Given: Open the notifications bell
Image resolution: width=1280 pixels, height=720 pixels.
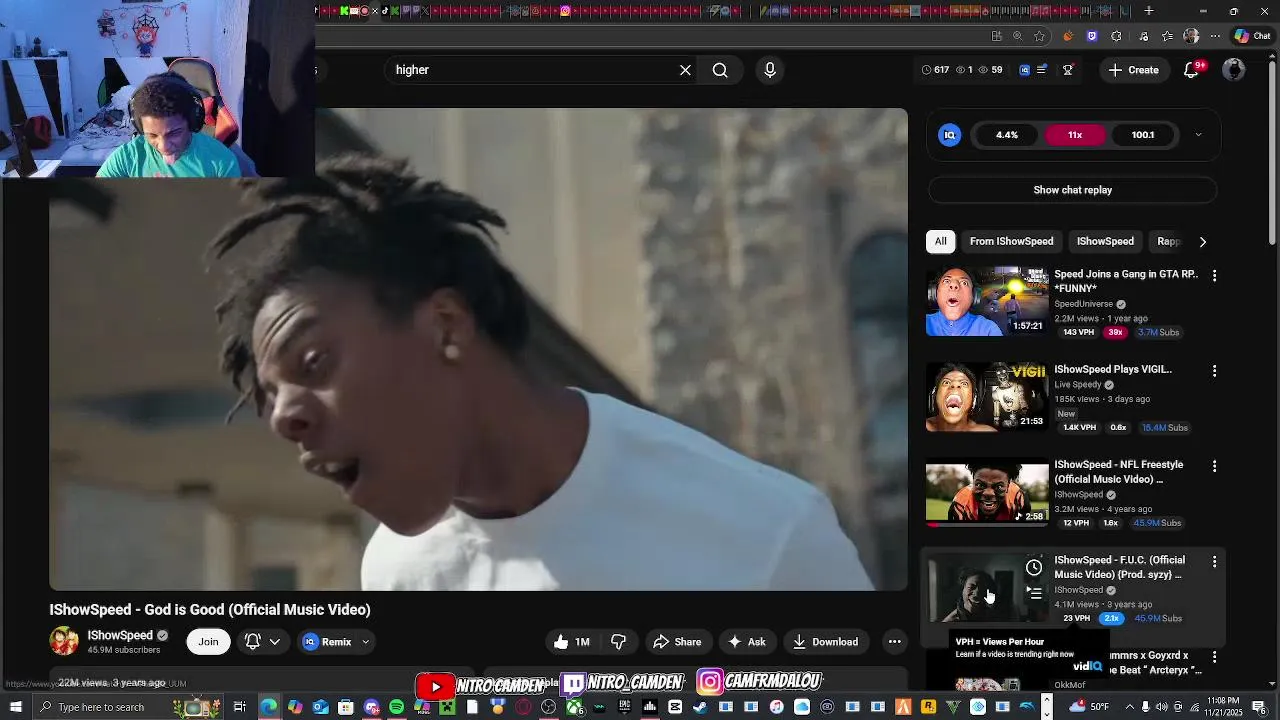Looking at the screenshot, I should (x=1191, y=70).
